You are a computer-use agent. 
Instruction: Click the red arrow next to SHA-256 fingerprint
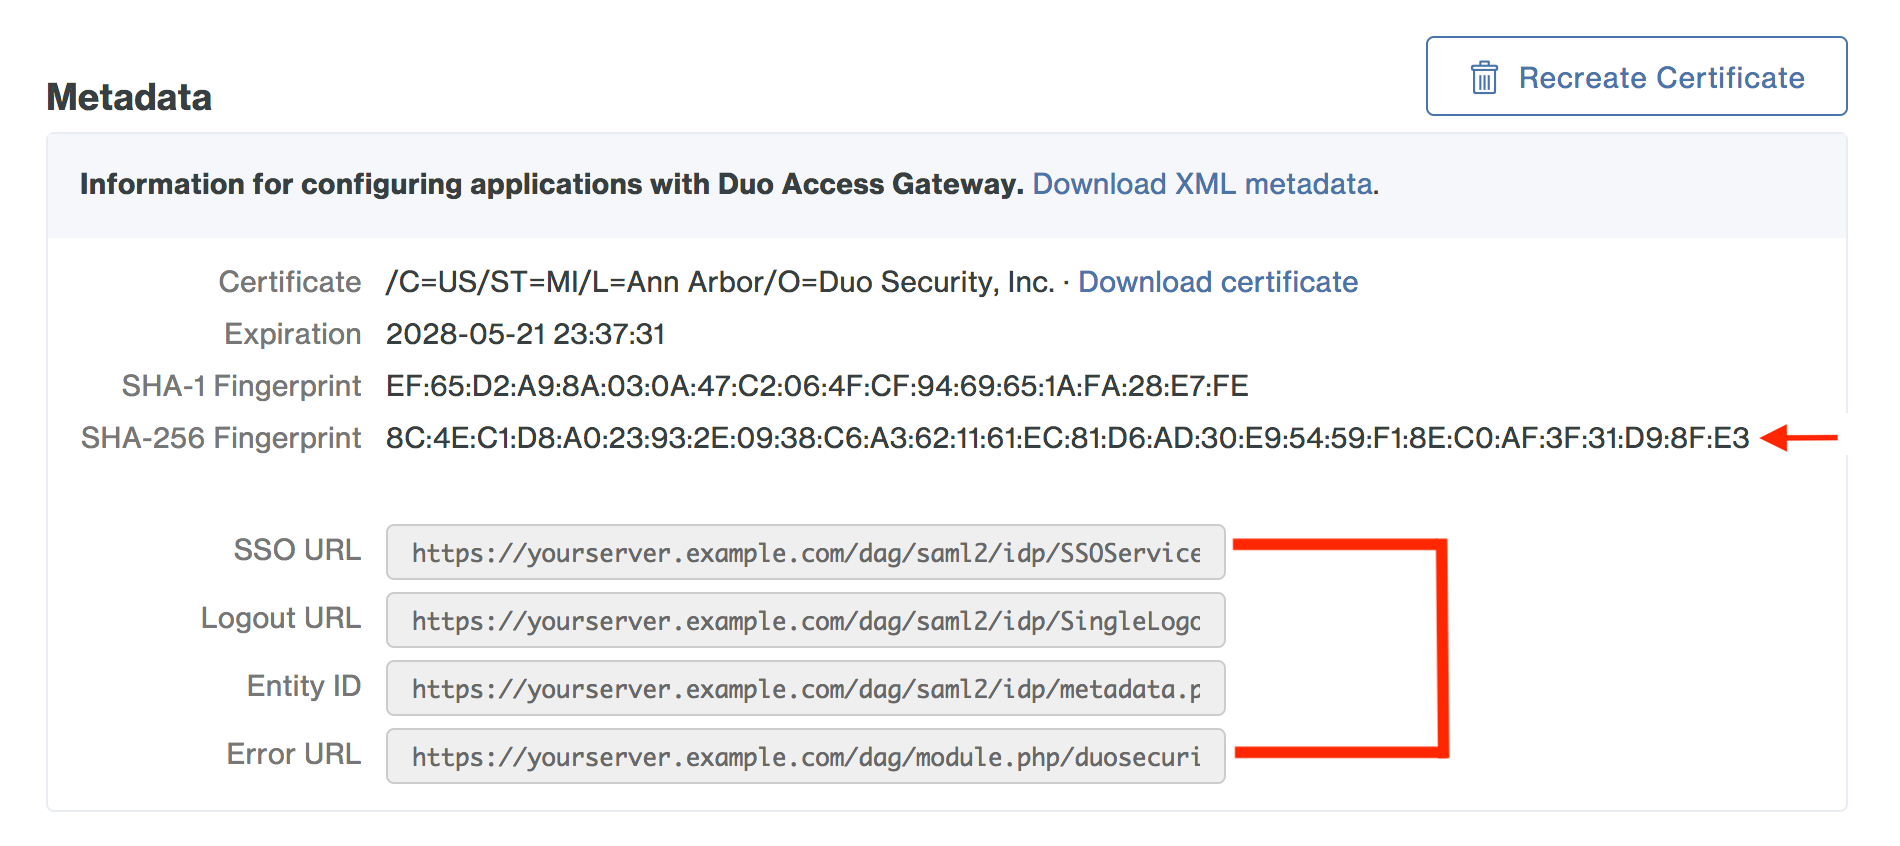(x=1799, y=438)
